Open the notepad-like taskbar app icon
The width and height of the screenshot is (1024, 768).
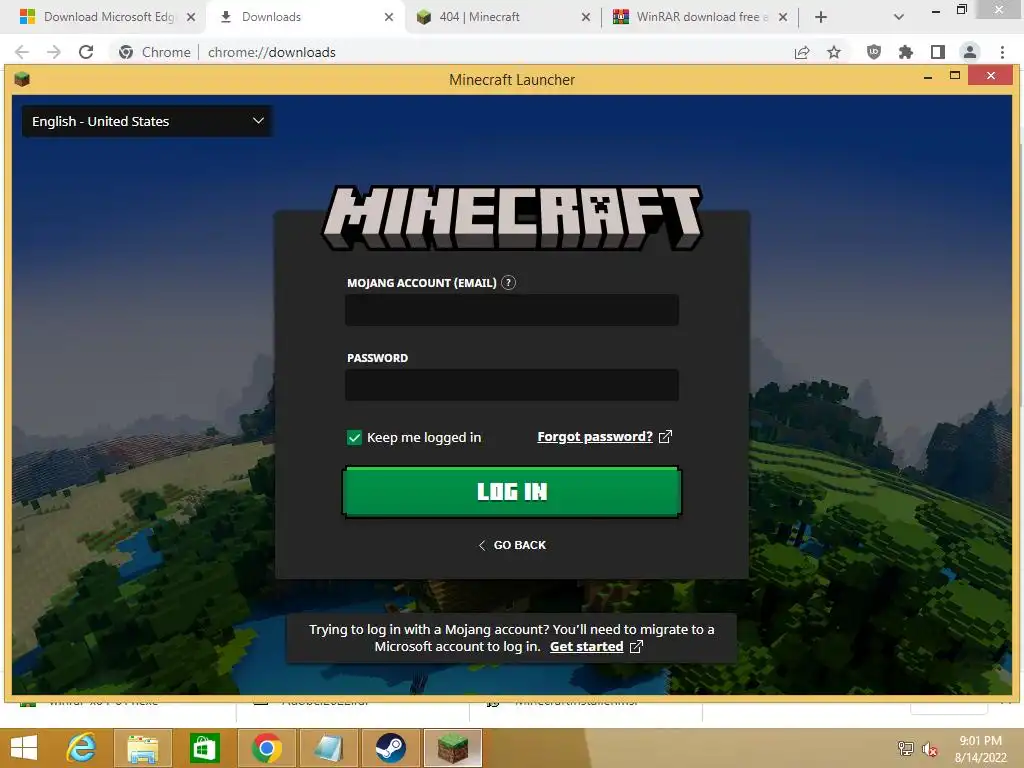(328, 748)
